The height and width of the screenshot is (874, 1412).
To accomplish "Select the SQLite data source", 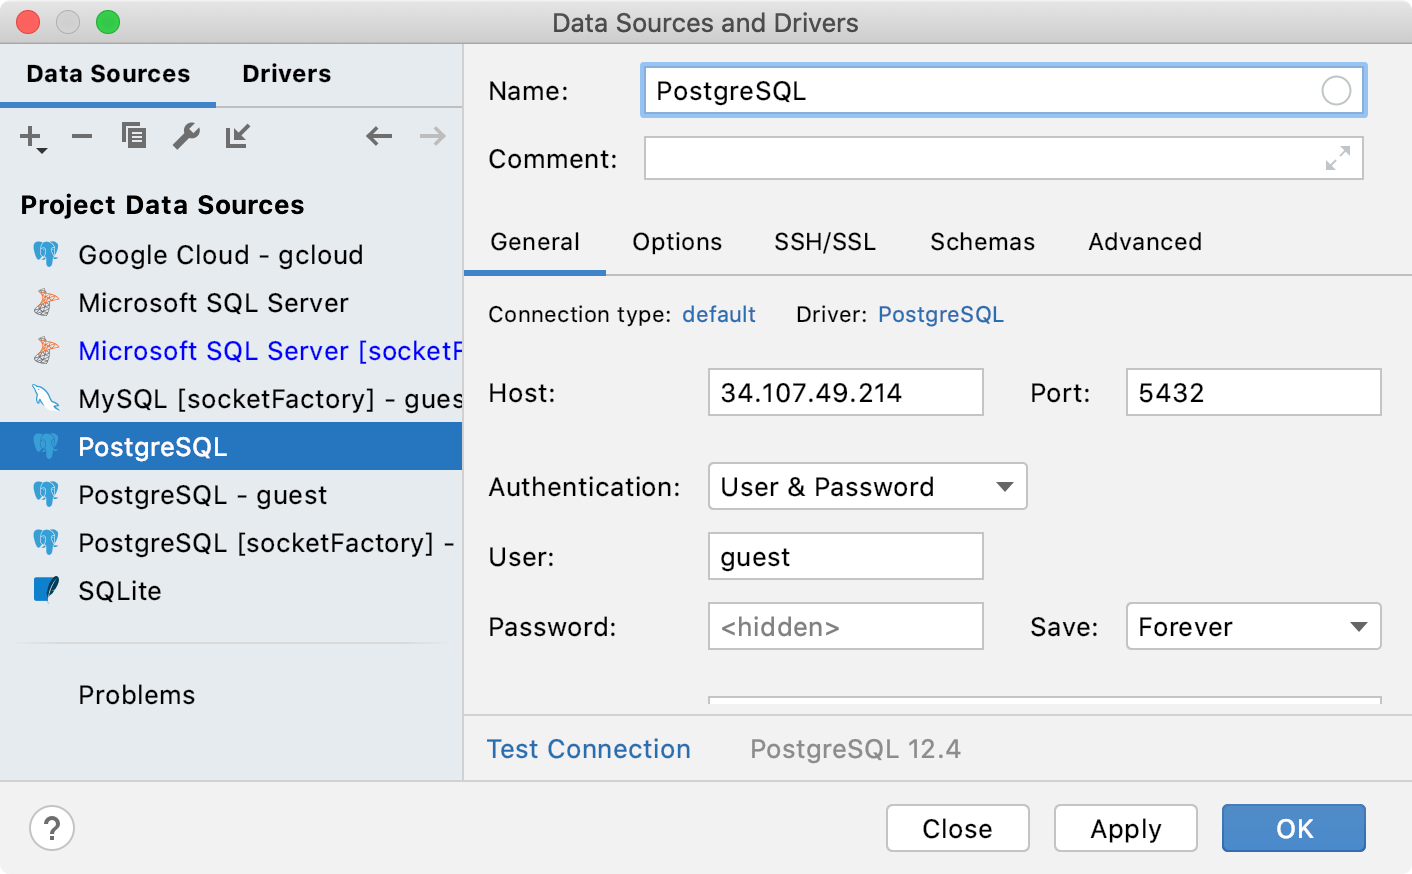I will pyautogui.click(x=118, y=590).
